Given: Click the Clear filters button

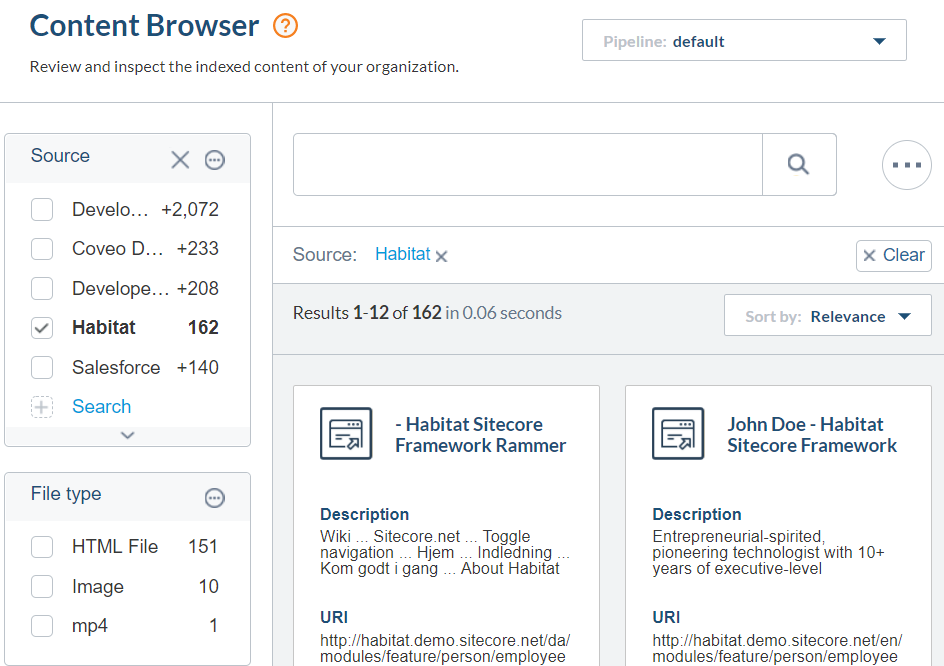Looking at the screenshot, I should coord(893,255).
